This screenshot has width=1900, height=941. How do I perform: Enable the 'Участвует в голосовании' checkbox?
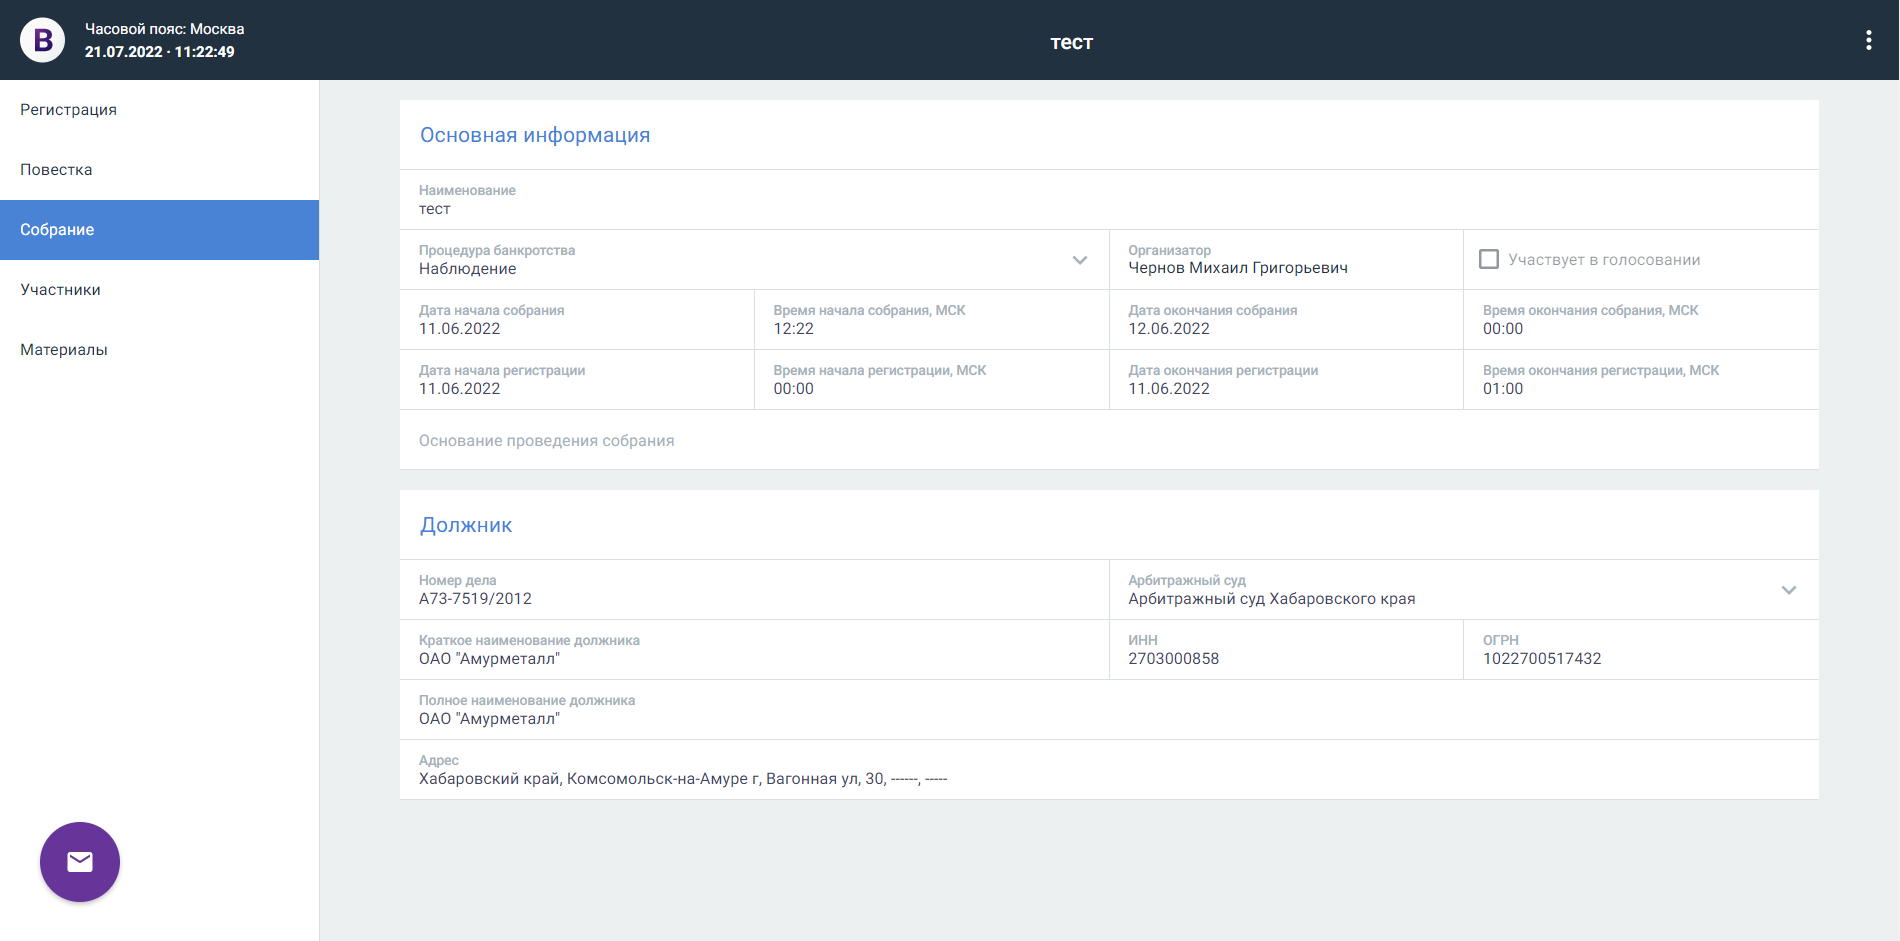pyautogui.click(x=1489, y=259)
